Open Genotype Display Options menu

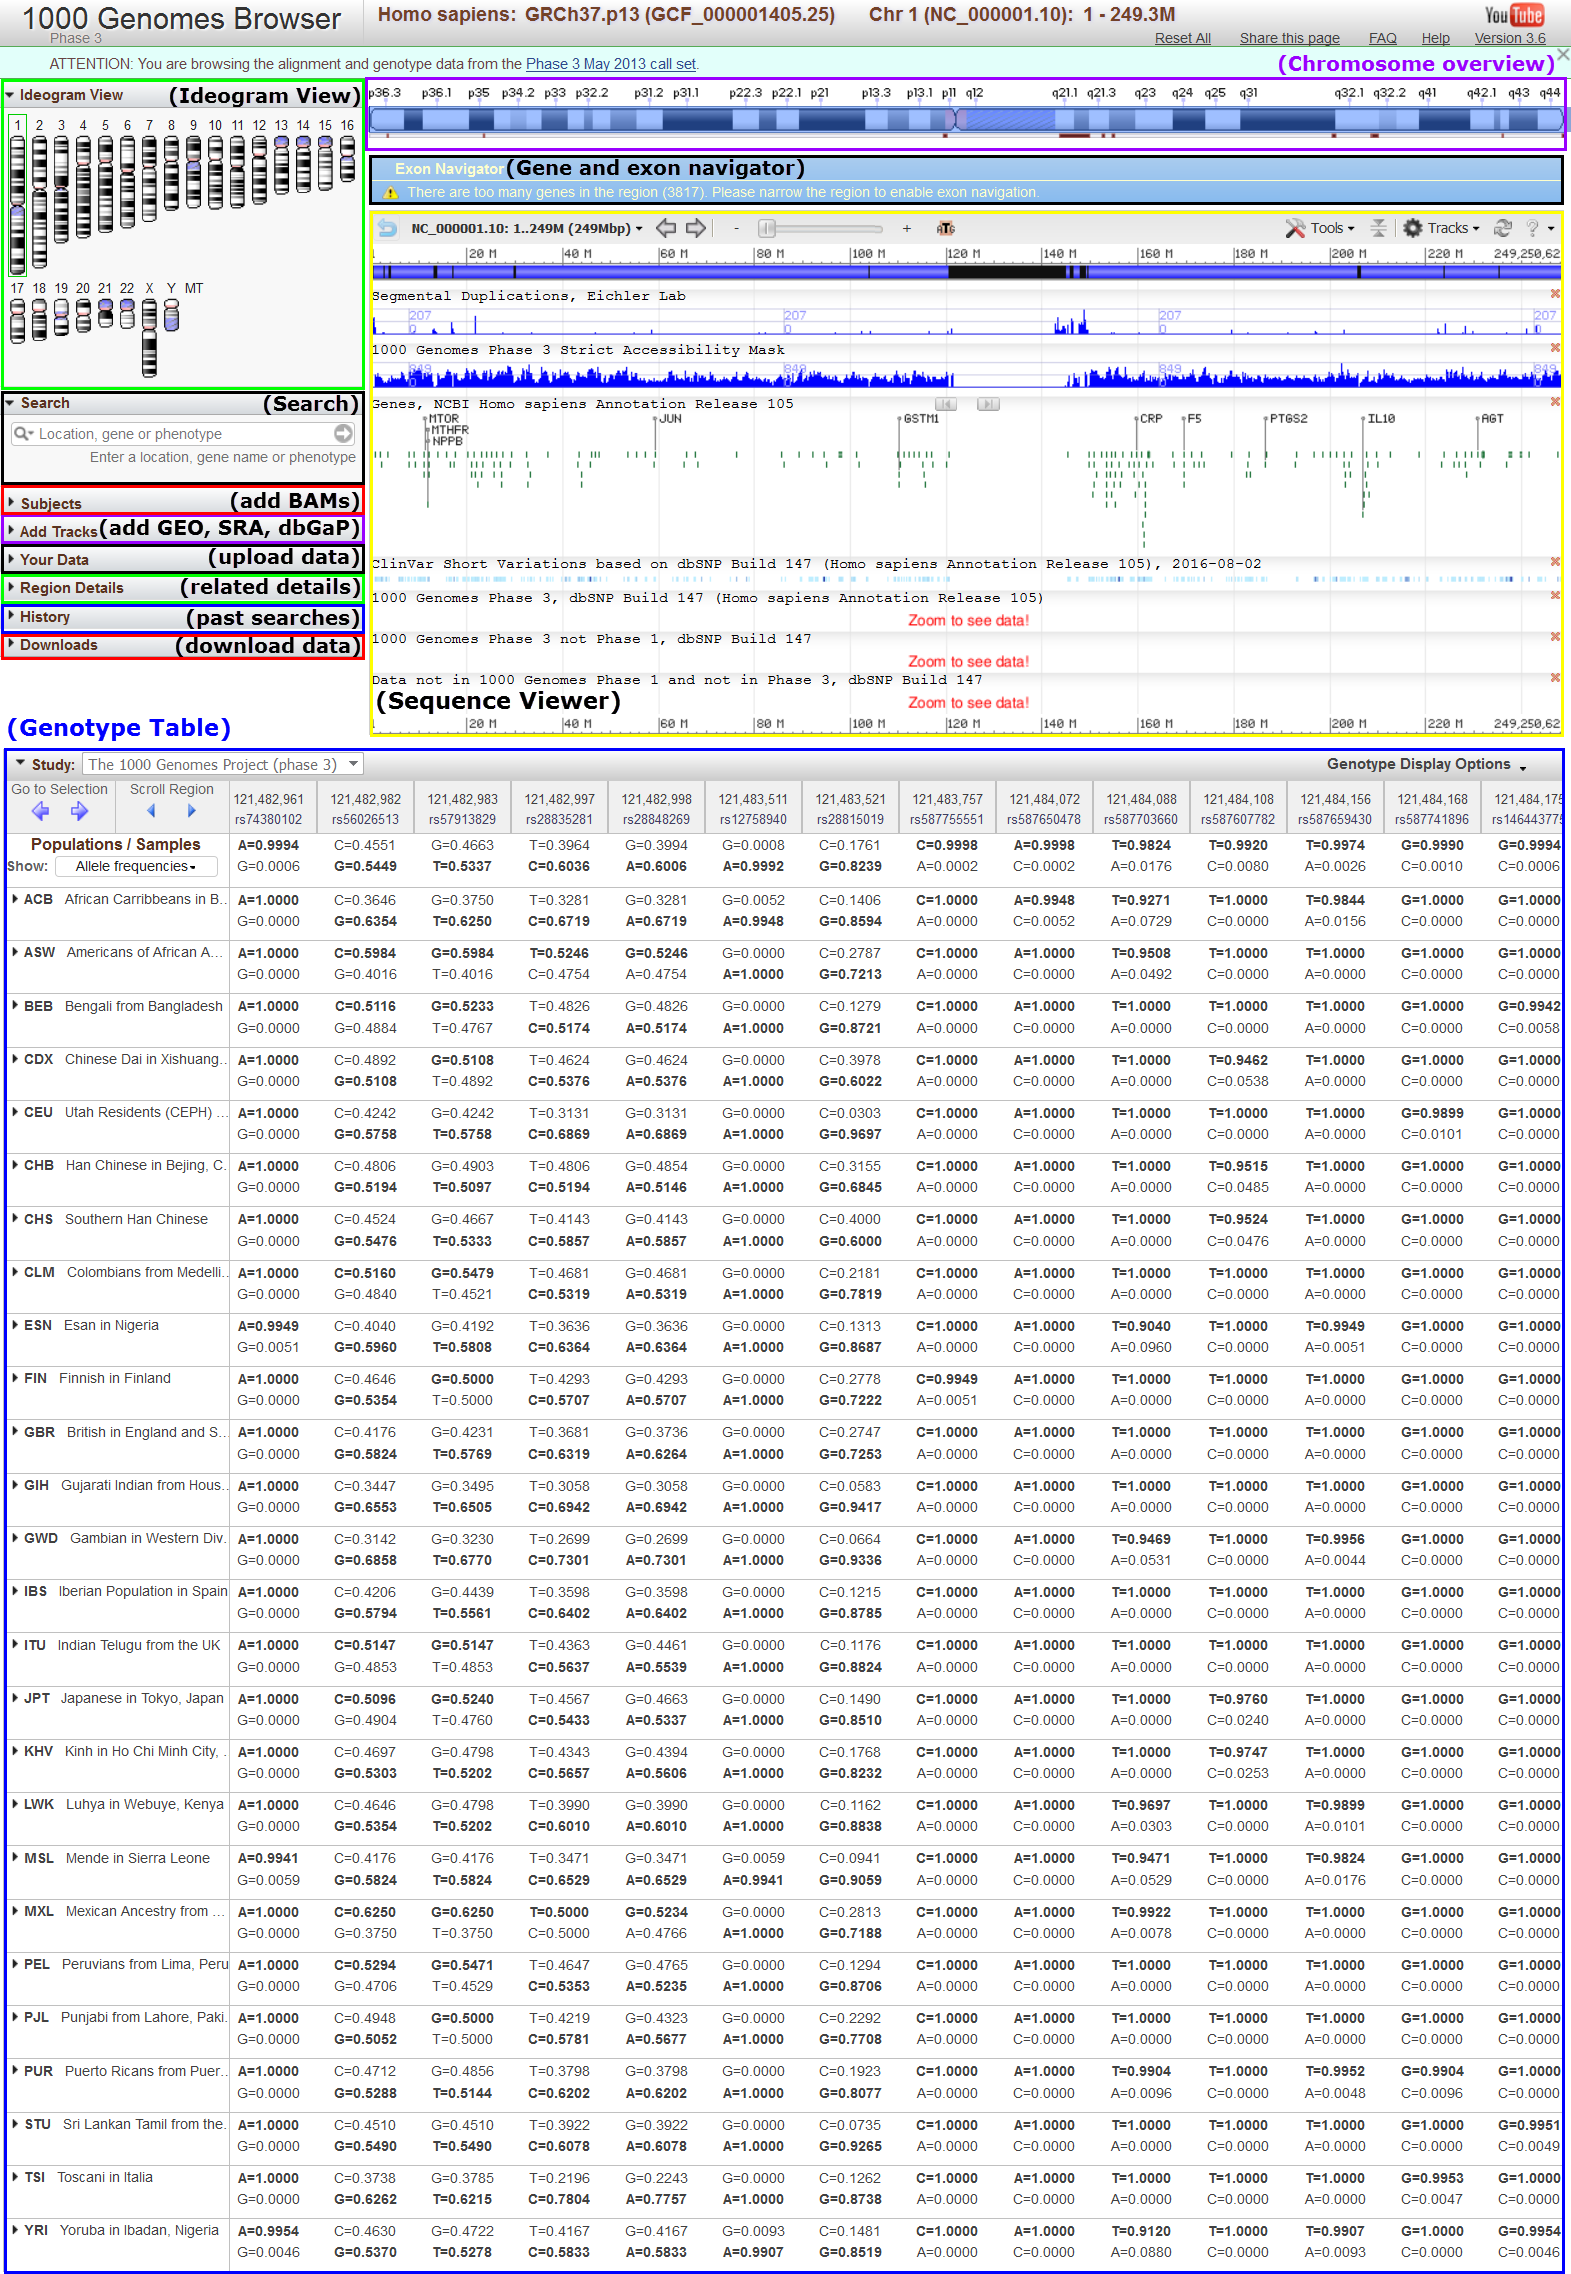[1427, 764]
